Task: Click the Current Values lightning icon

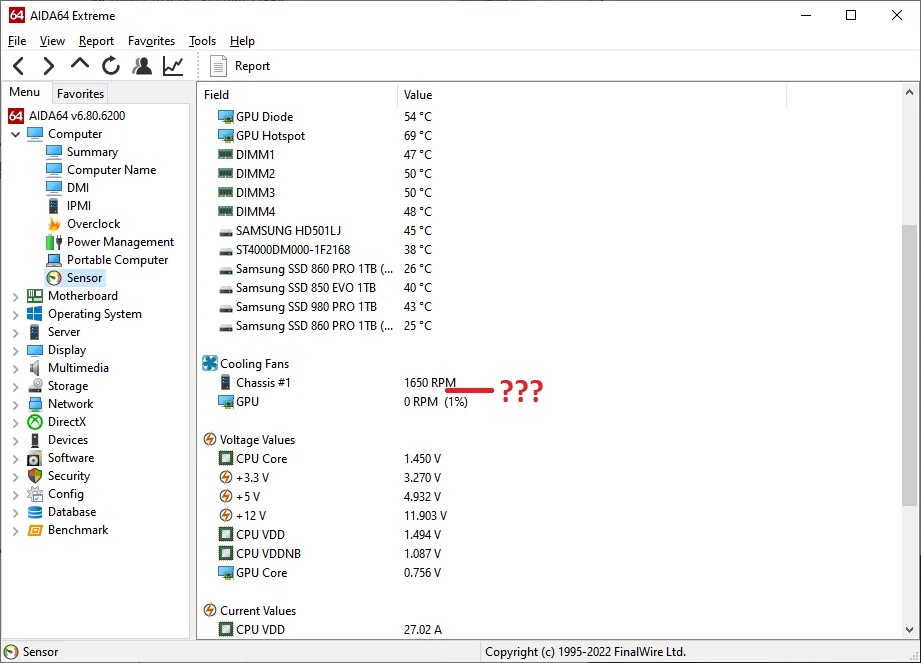Action: click(x=210, y=610)
